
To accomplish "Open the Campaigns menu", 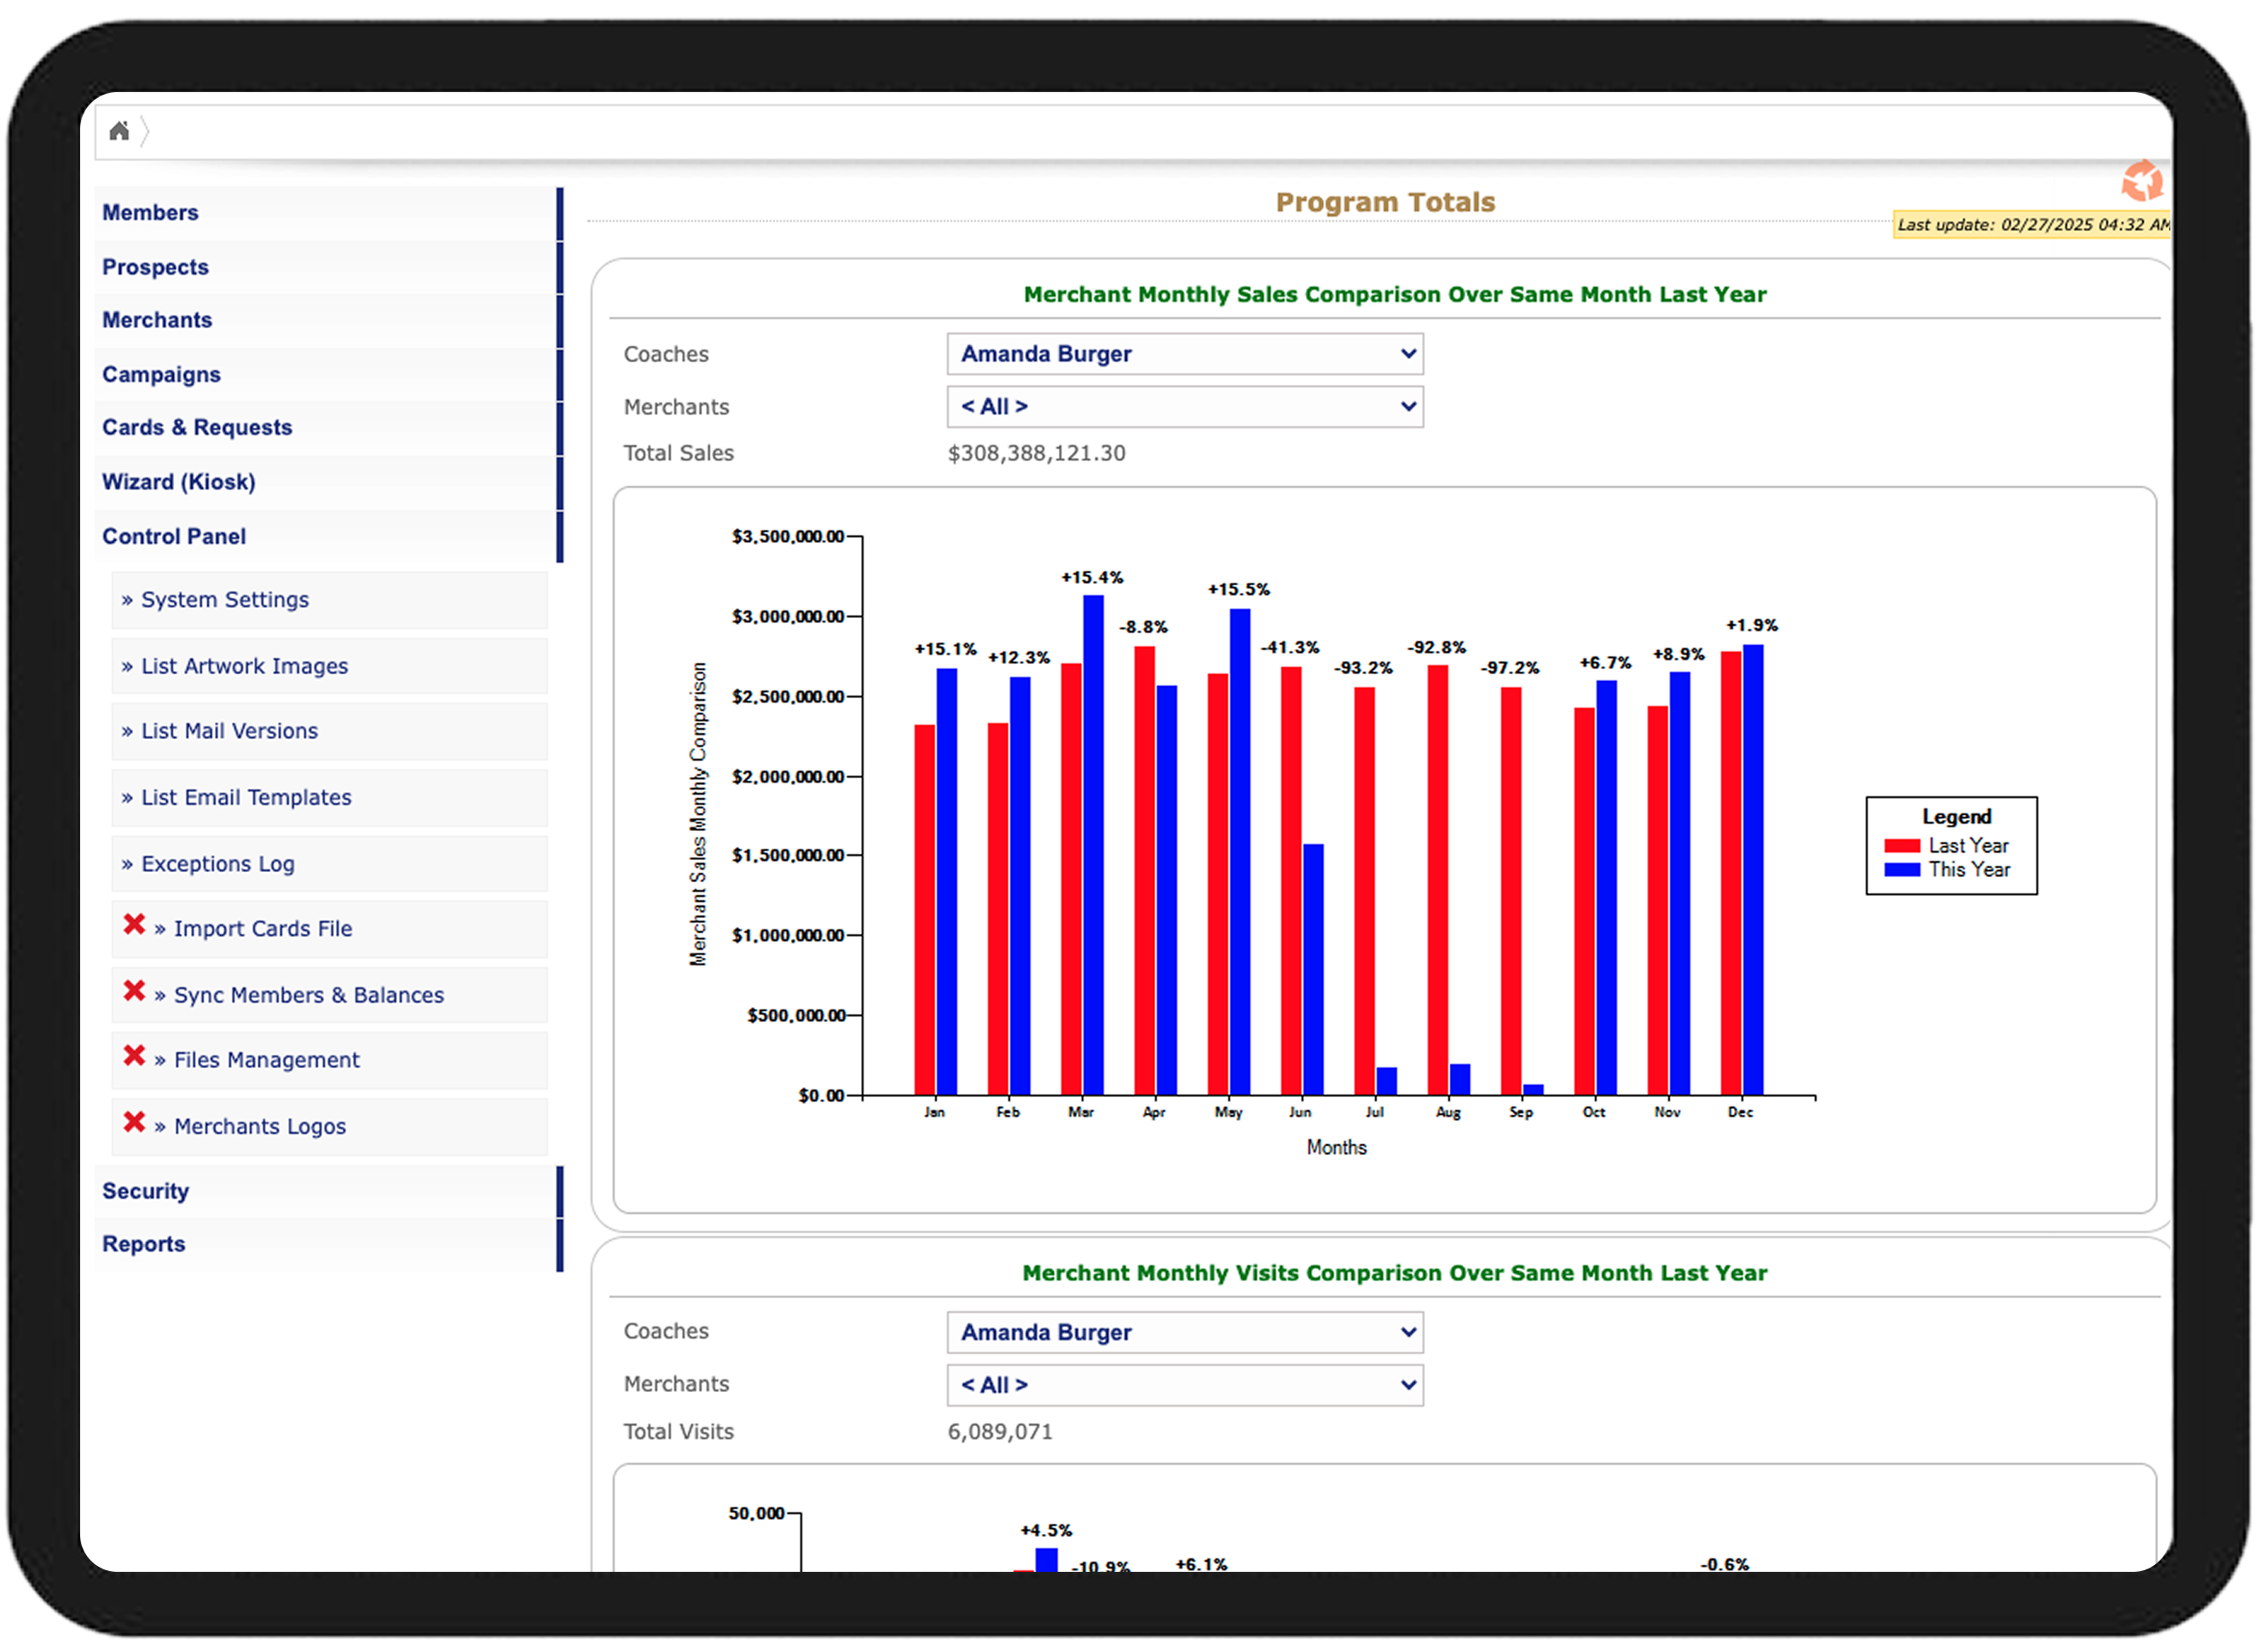I will click(x=161, y=375).
